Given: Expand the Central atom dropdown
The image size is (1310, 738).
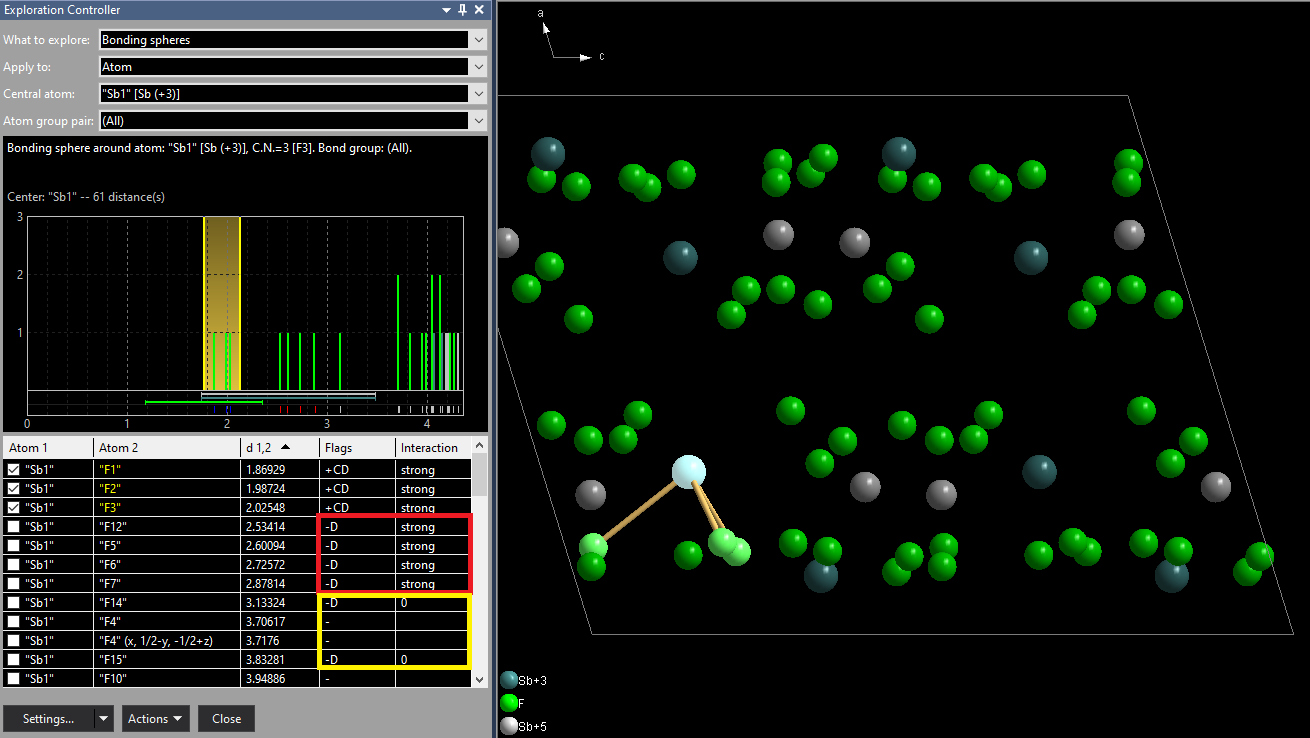Looking at the screenshot, I should point(478,94).
